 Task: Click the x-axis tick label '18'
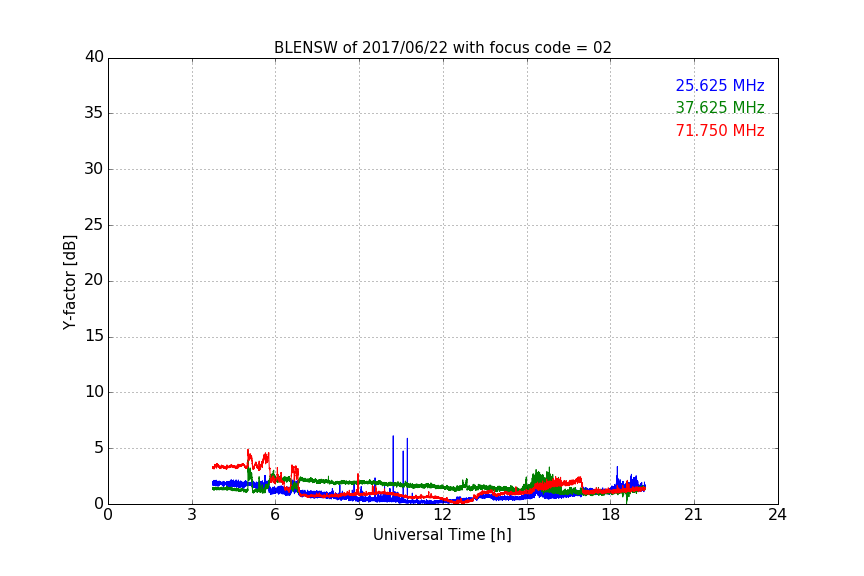coord(610,515)
